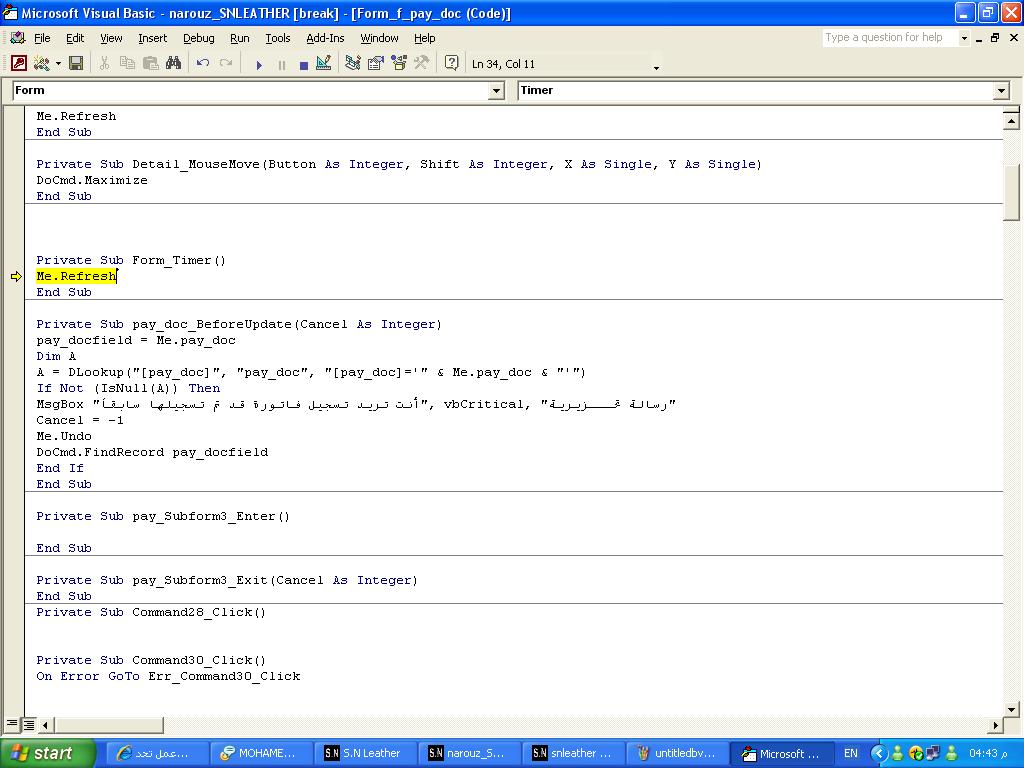The image size is (1024, 768).
Task: Click the vertical scrollbar up arrow
Action: (1010, 120)
